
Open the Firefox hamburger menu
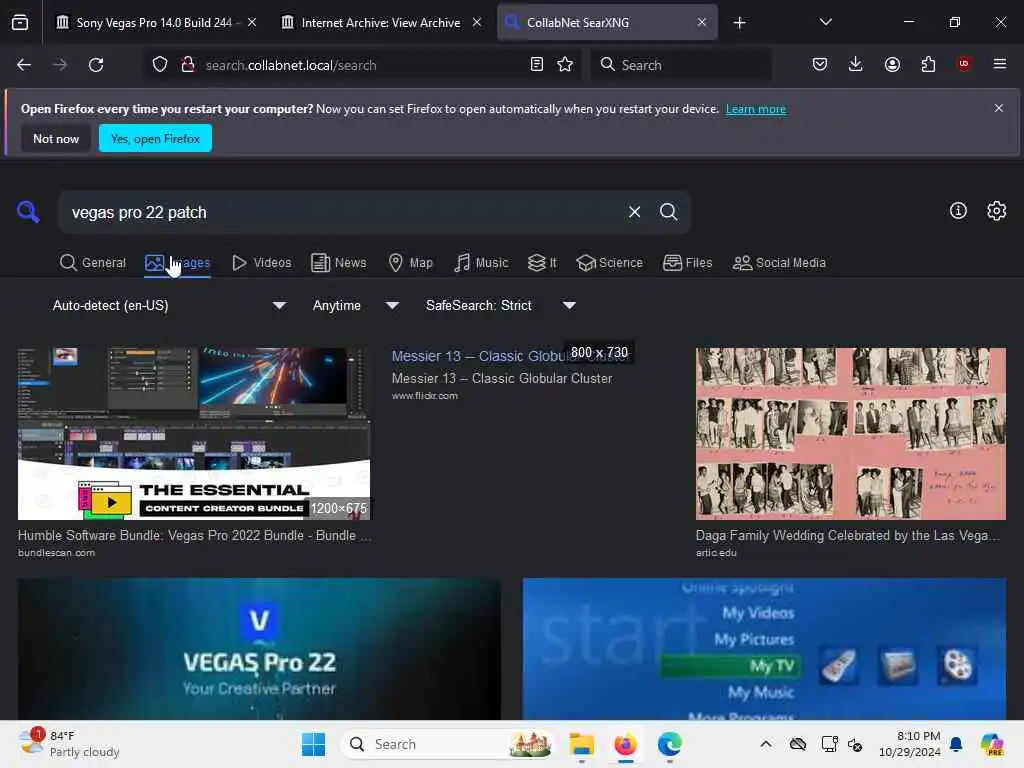pos(1000,64)
